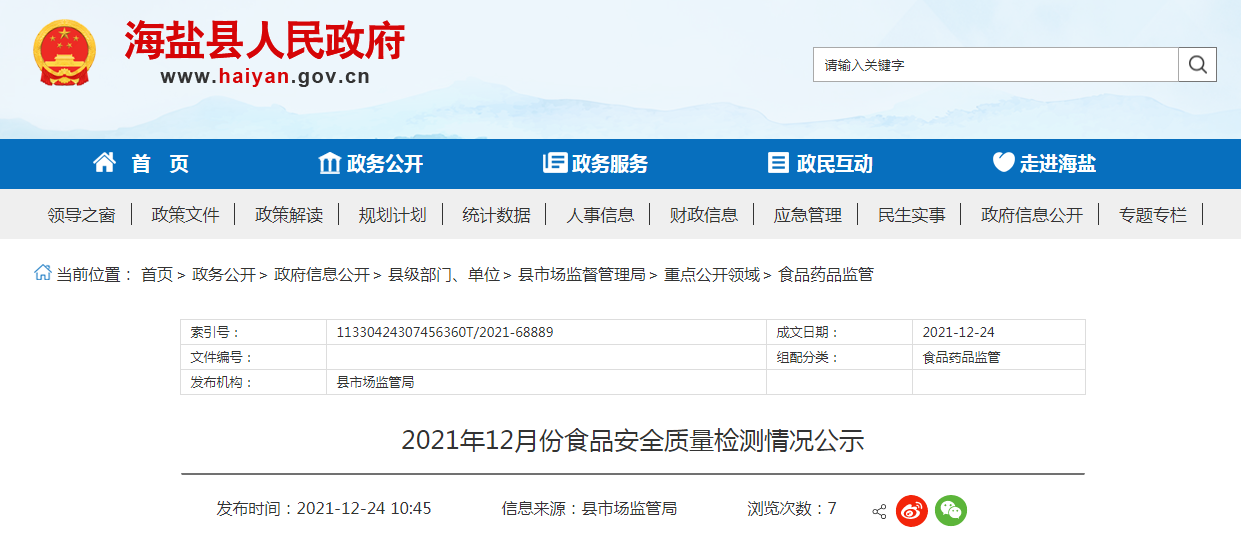The image size is (1241, 540).
Task: Click 县市场监督管理局 in breadcrumb
Action: point(581,274)
